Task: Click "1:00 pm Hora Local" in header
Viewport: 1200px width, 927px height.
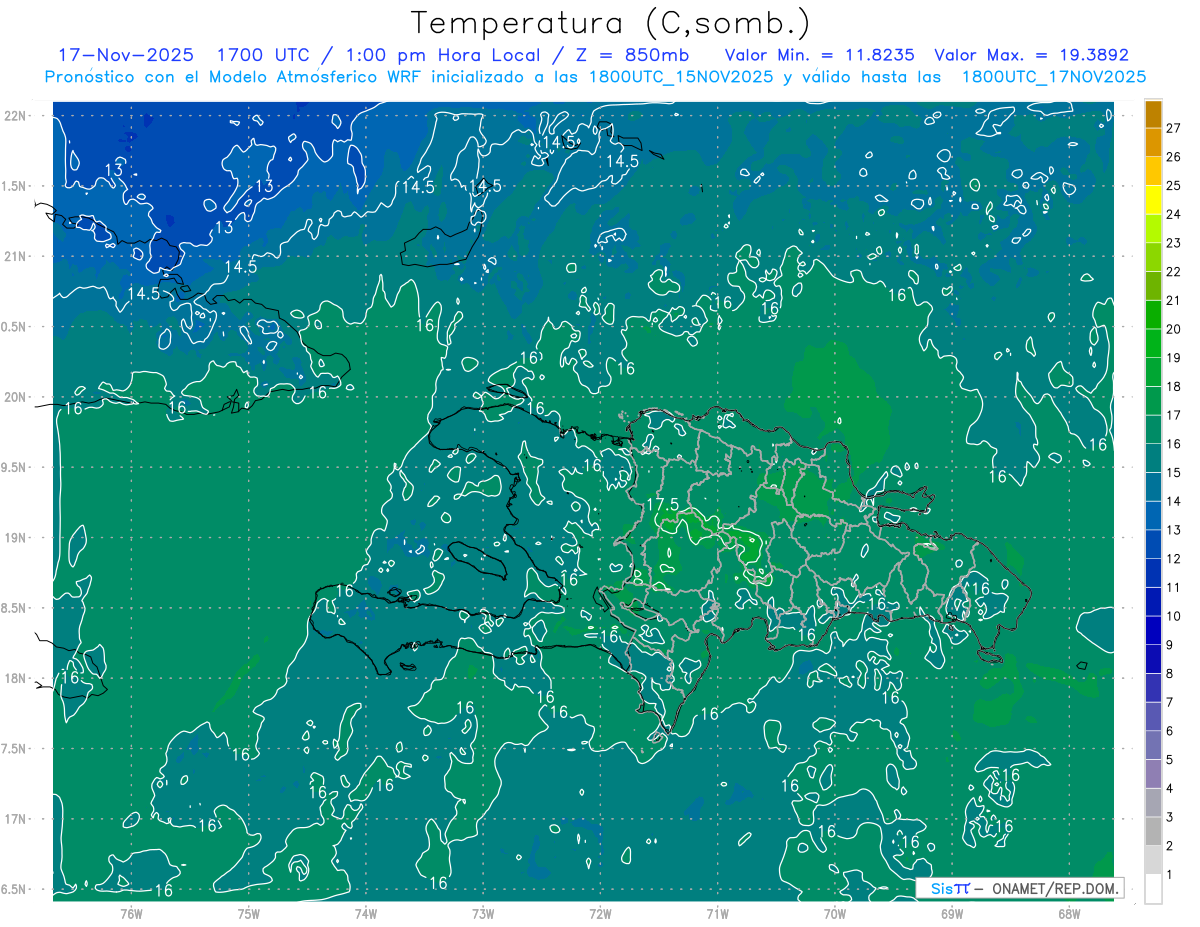Action: point(445,55)
